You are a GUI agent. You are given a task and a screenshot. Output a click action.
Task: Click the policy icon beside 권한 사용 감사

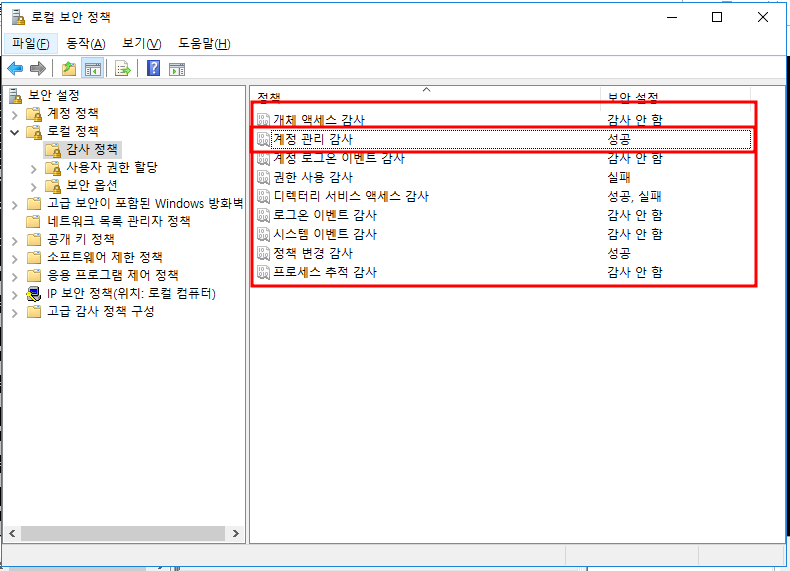pos(263,177)
